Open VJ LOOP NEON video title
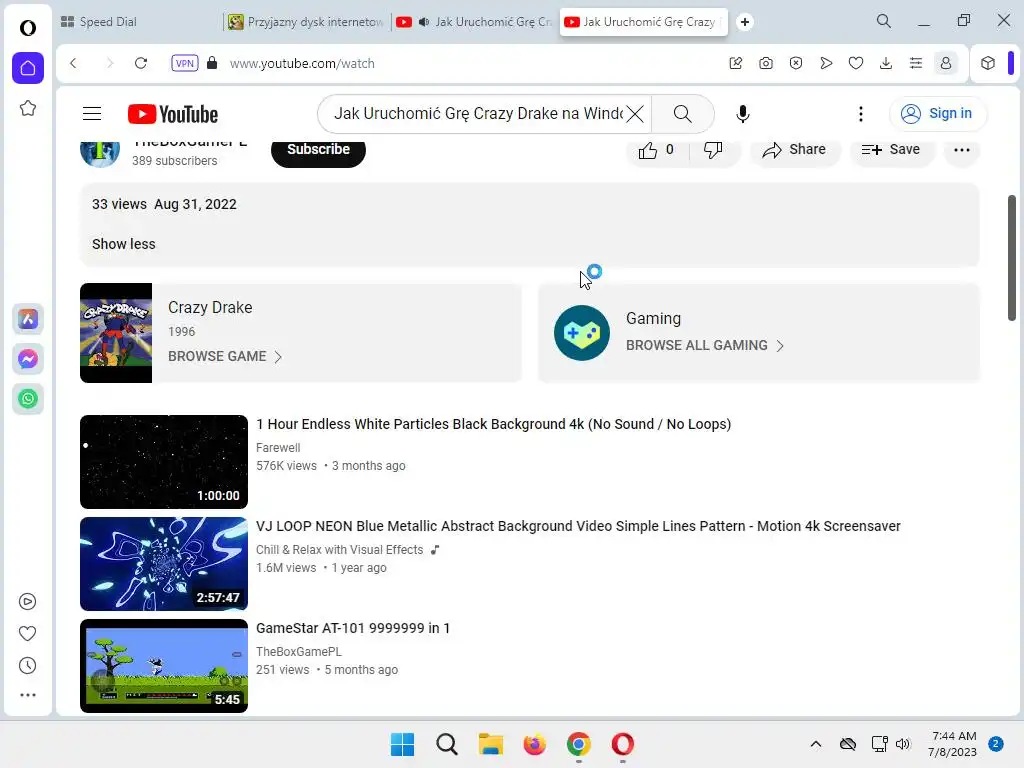 click(x=578, y=526)
